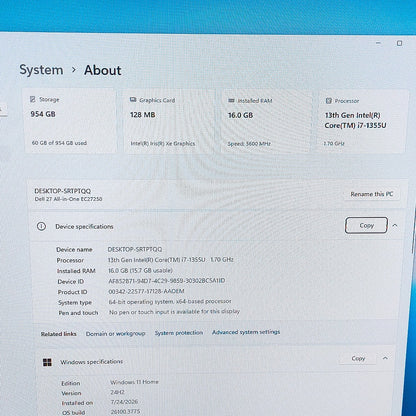
Task: Click the Processor row value in specifications
Action: 170,260
